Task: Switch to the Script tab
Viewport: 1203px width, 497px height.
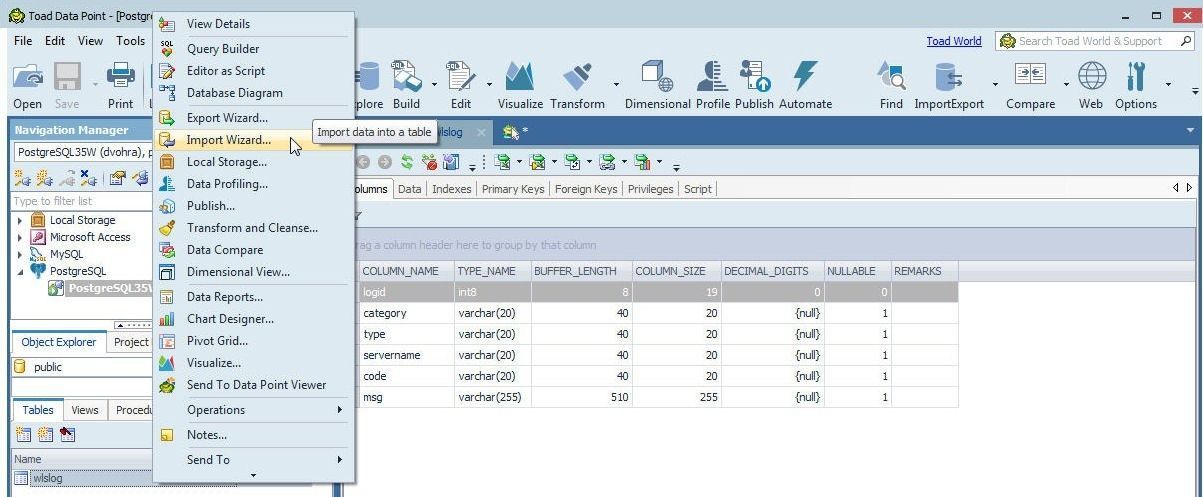Action: coord(697,189)
